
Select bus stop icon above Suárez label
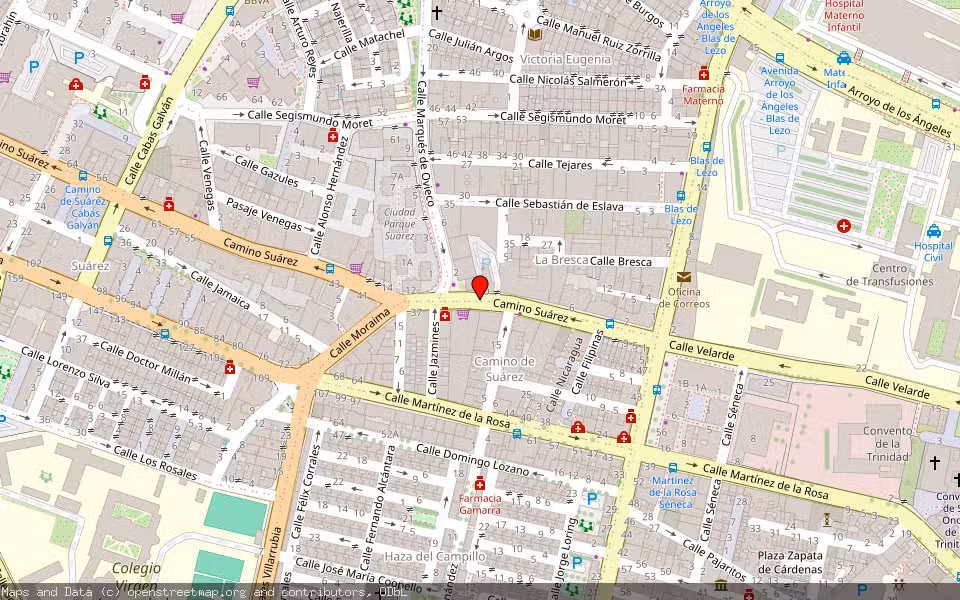point(108,241)
